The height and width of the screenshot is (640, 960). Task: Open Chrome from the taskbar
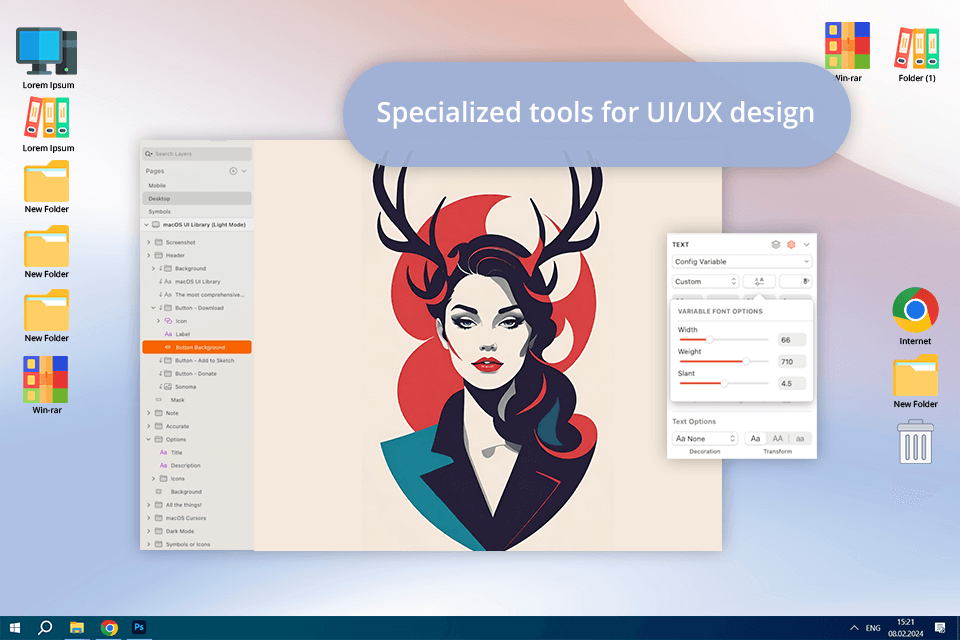(x=110, y=628)
